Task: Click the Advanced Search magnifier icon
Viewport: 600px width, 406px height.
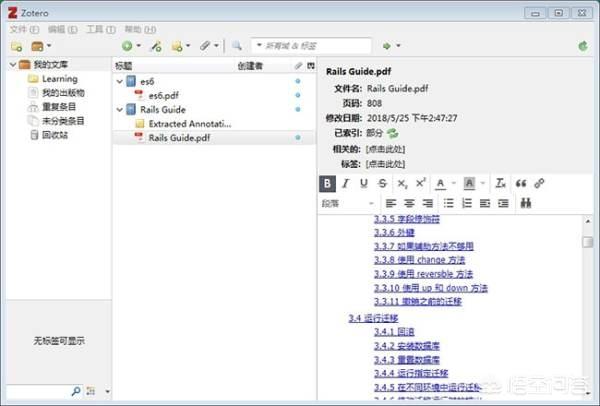Action: coord(236,46)
